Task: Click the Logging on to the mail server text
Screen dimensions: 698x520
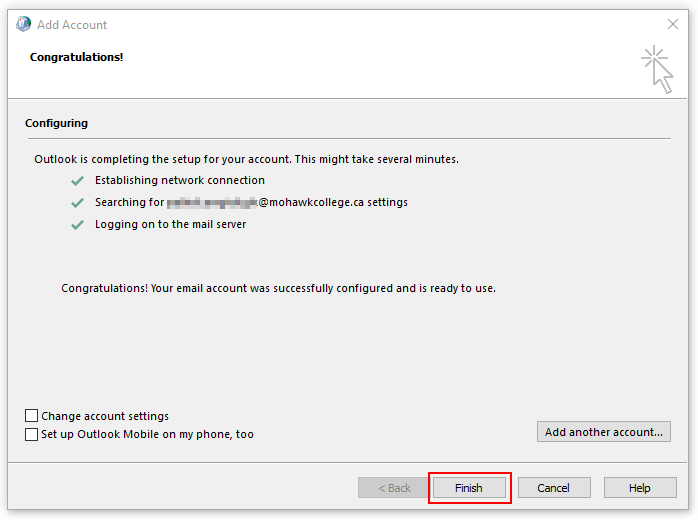Action: (170, 225)
